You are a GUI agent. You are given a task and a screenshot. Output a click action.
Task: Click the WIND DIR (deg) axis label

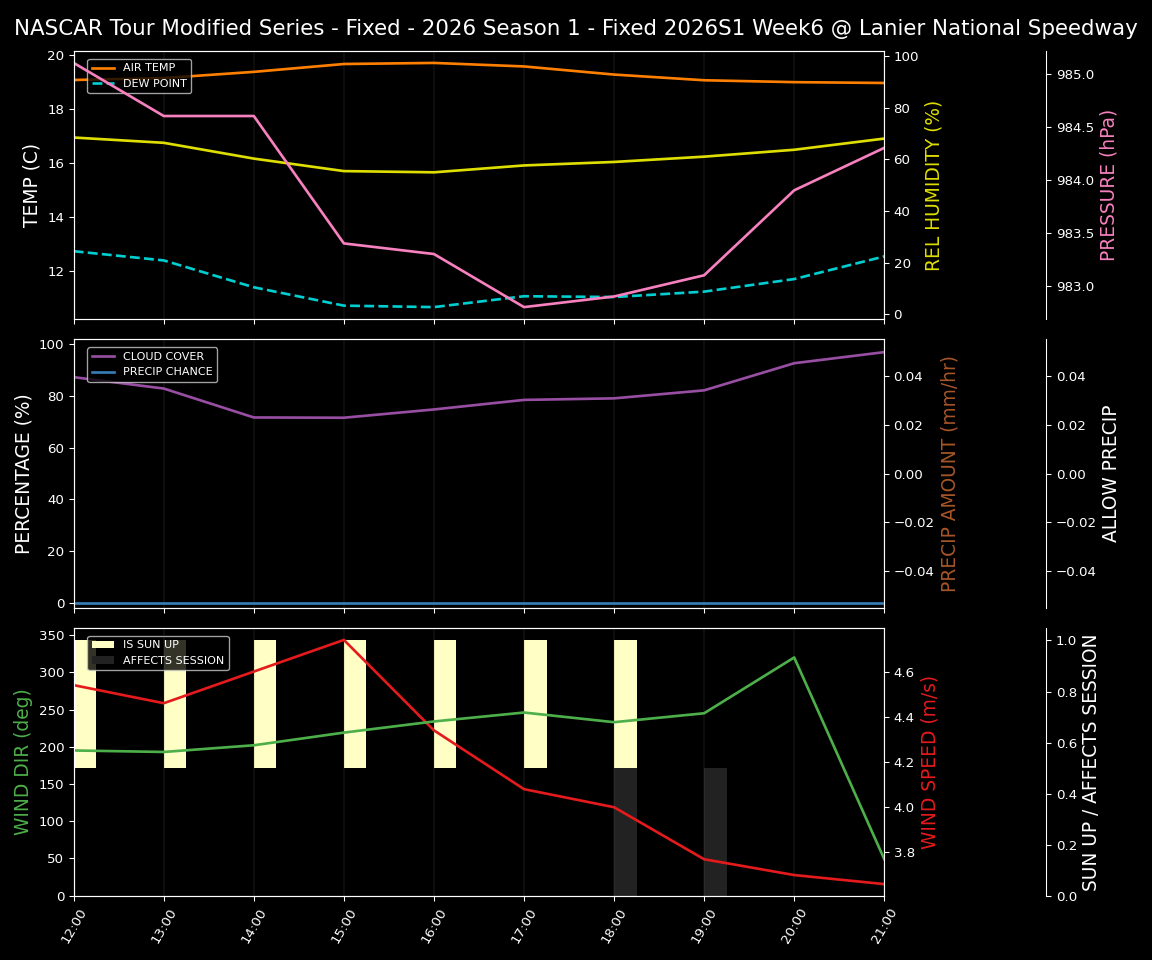click(22, 755)
